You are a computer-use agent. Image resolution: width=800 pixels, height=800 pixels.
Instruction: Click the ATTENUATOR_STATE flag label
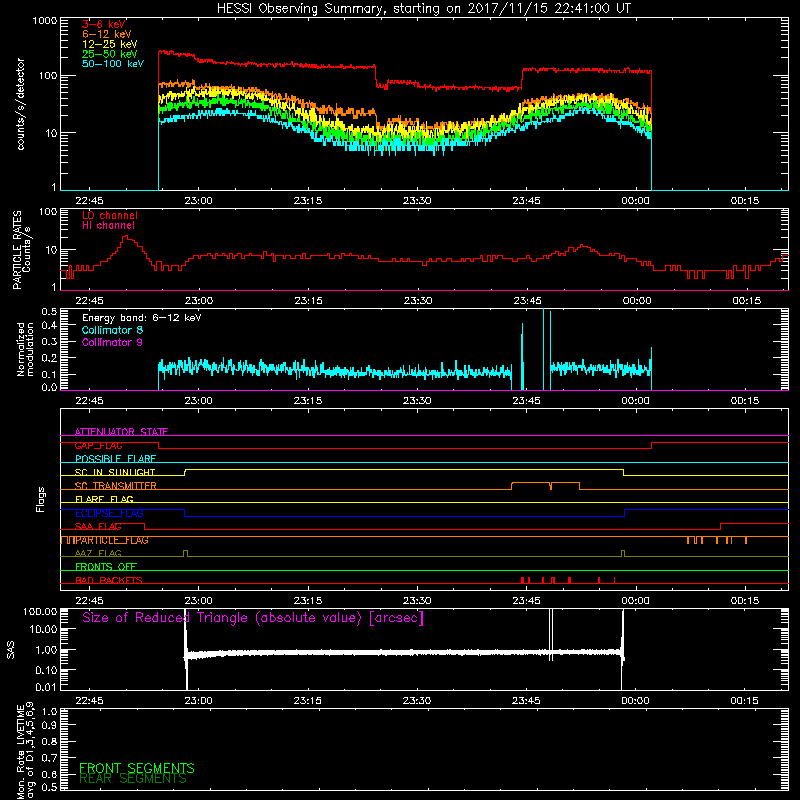(121, 432)
